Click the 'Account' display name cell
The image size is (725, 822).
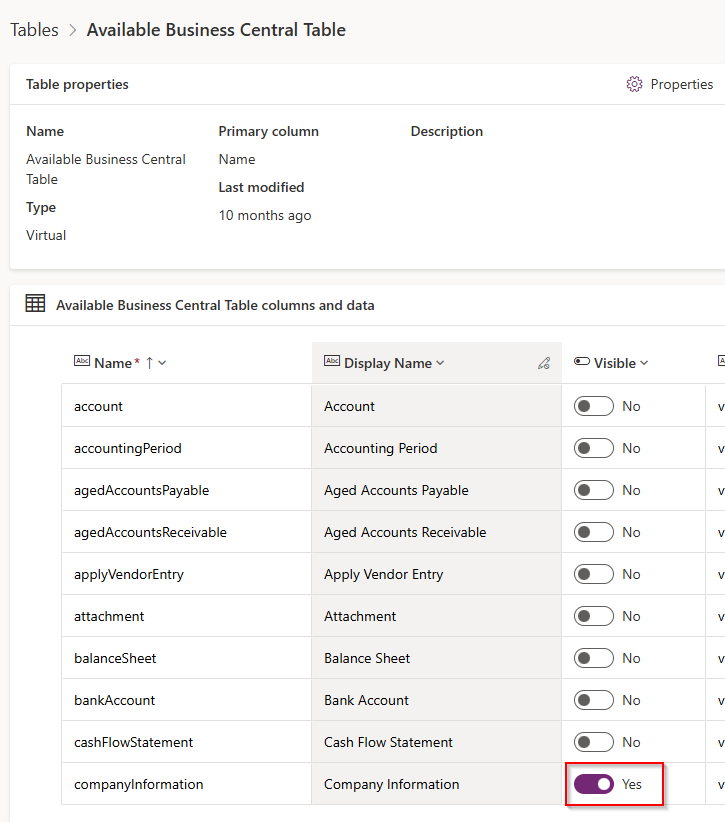(x=437, y=406)
